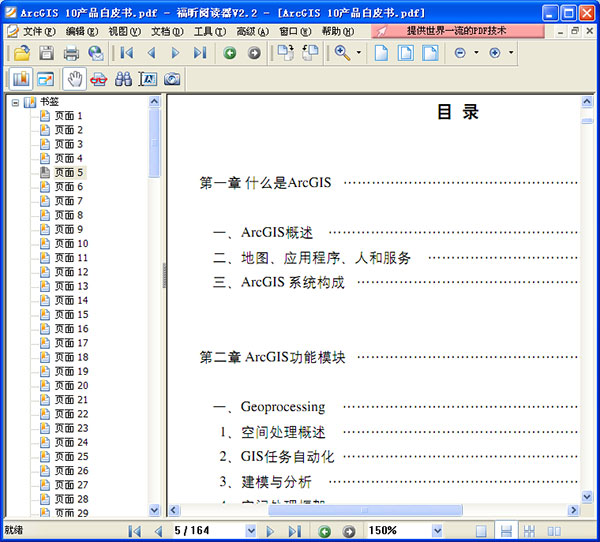Viewport: 600px width, 542px height.
Task: Click the page number field 5 / 164
Action: pos(209,531)
